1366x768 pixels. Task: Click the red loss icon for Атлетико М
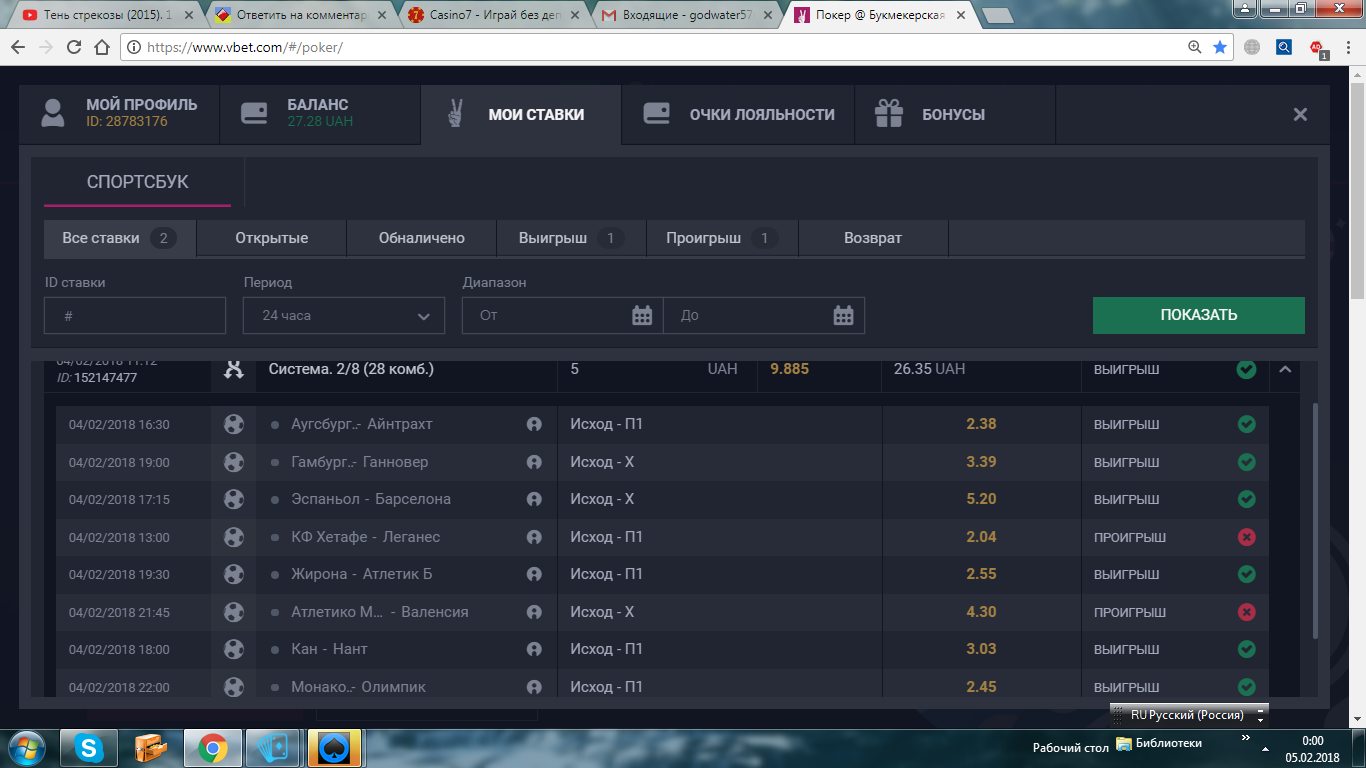pos(1246,612)
